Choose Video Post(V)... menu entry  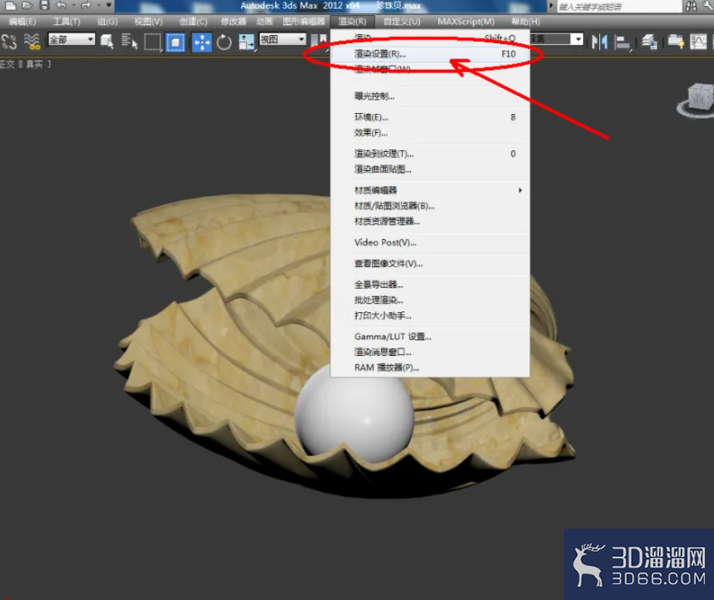tap(430, 243)
